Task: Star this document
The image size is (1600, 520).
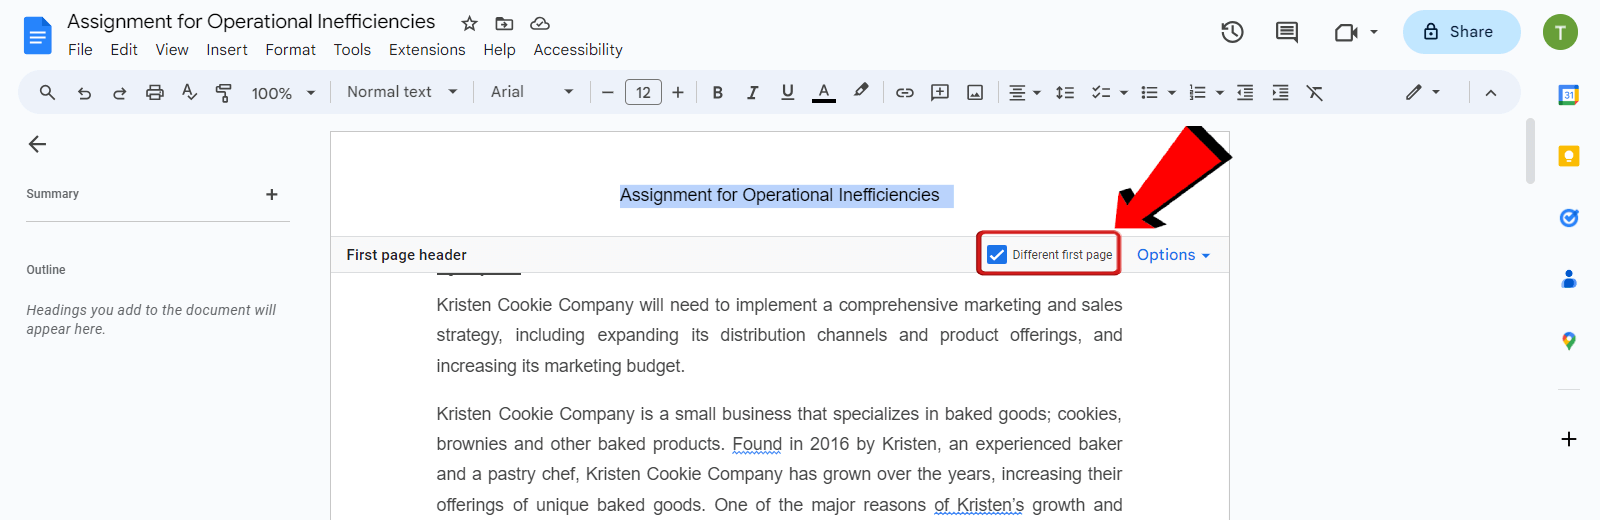Action: tap(469, 23)
